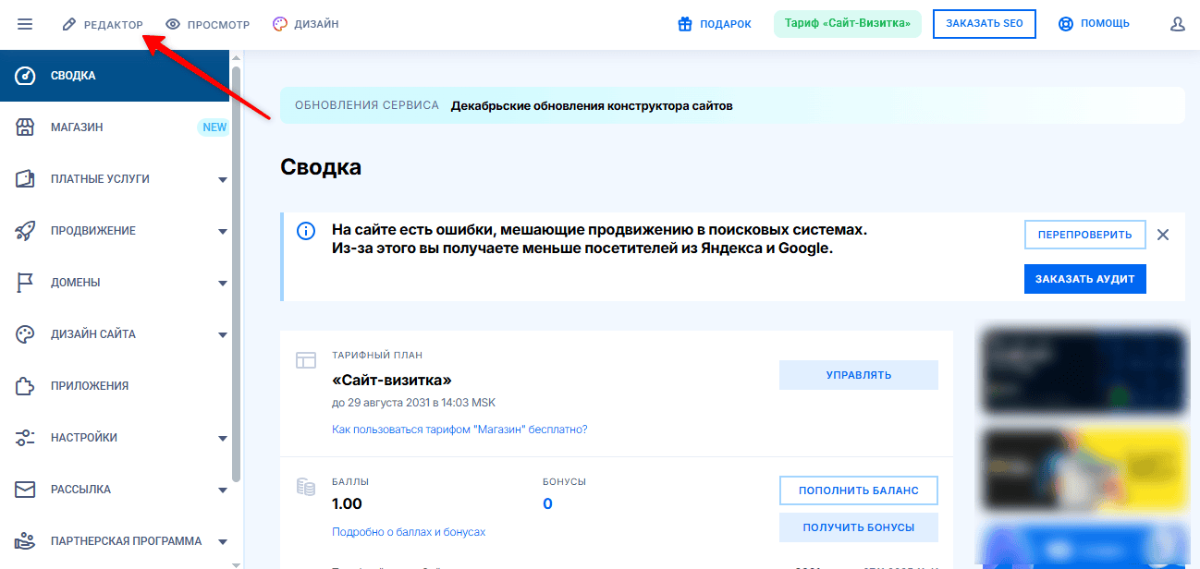Viewport: 1200px width, 569px height.
Task: Click the «Сайт-визитка» plan name
Action: click(392, 381)
